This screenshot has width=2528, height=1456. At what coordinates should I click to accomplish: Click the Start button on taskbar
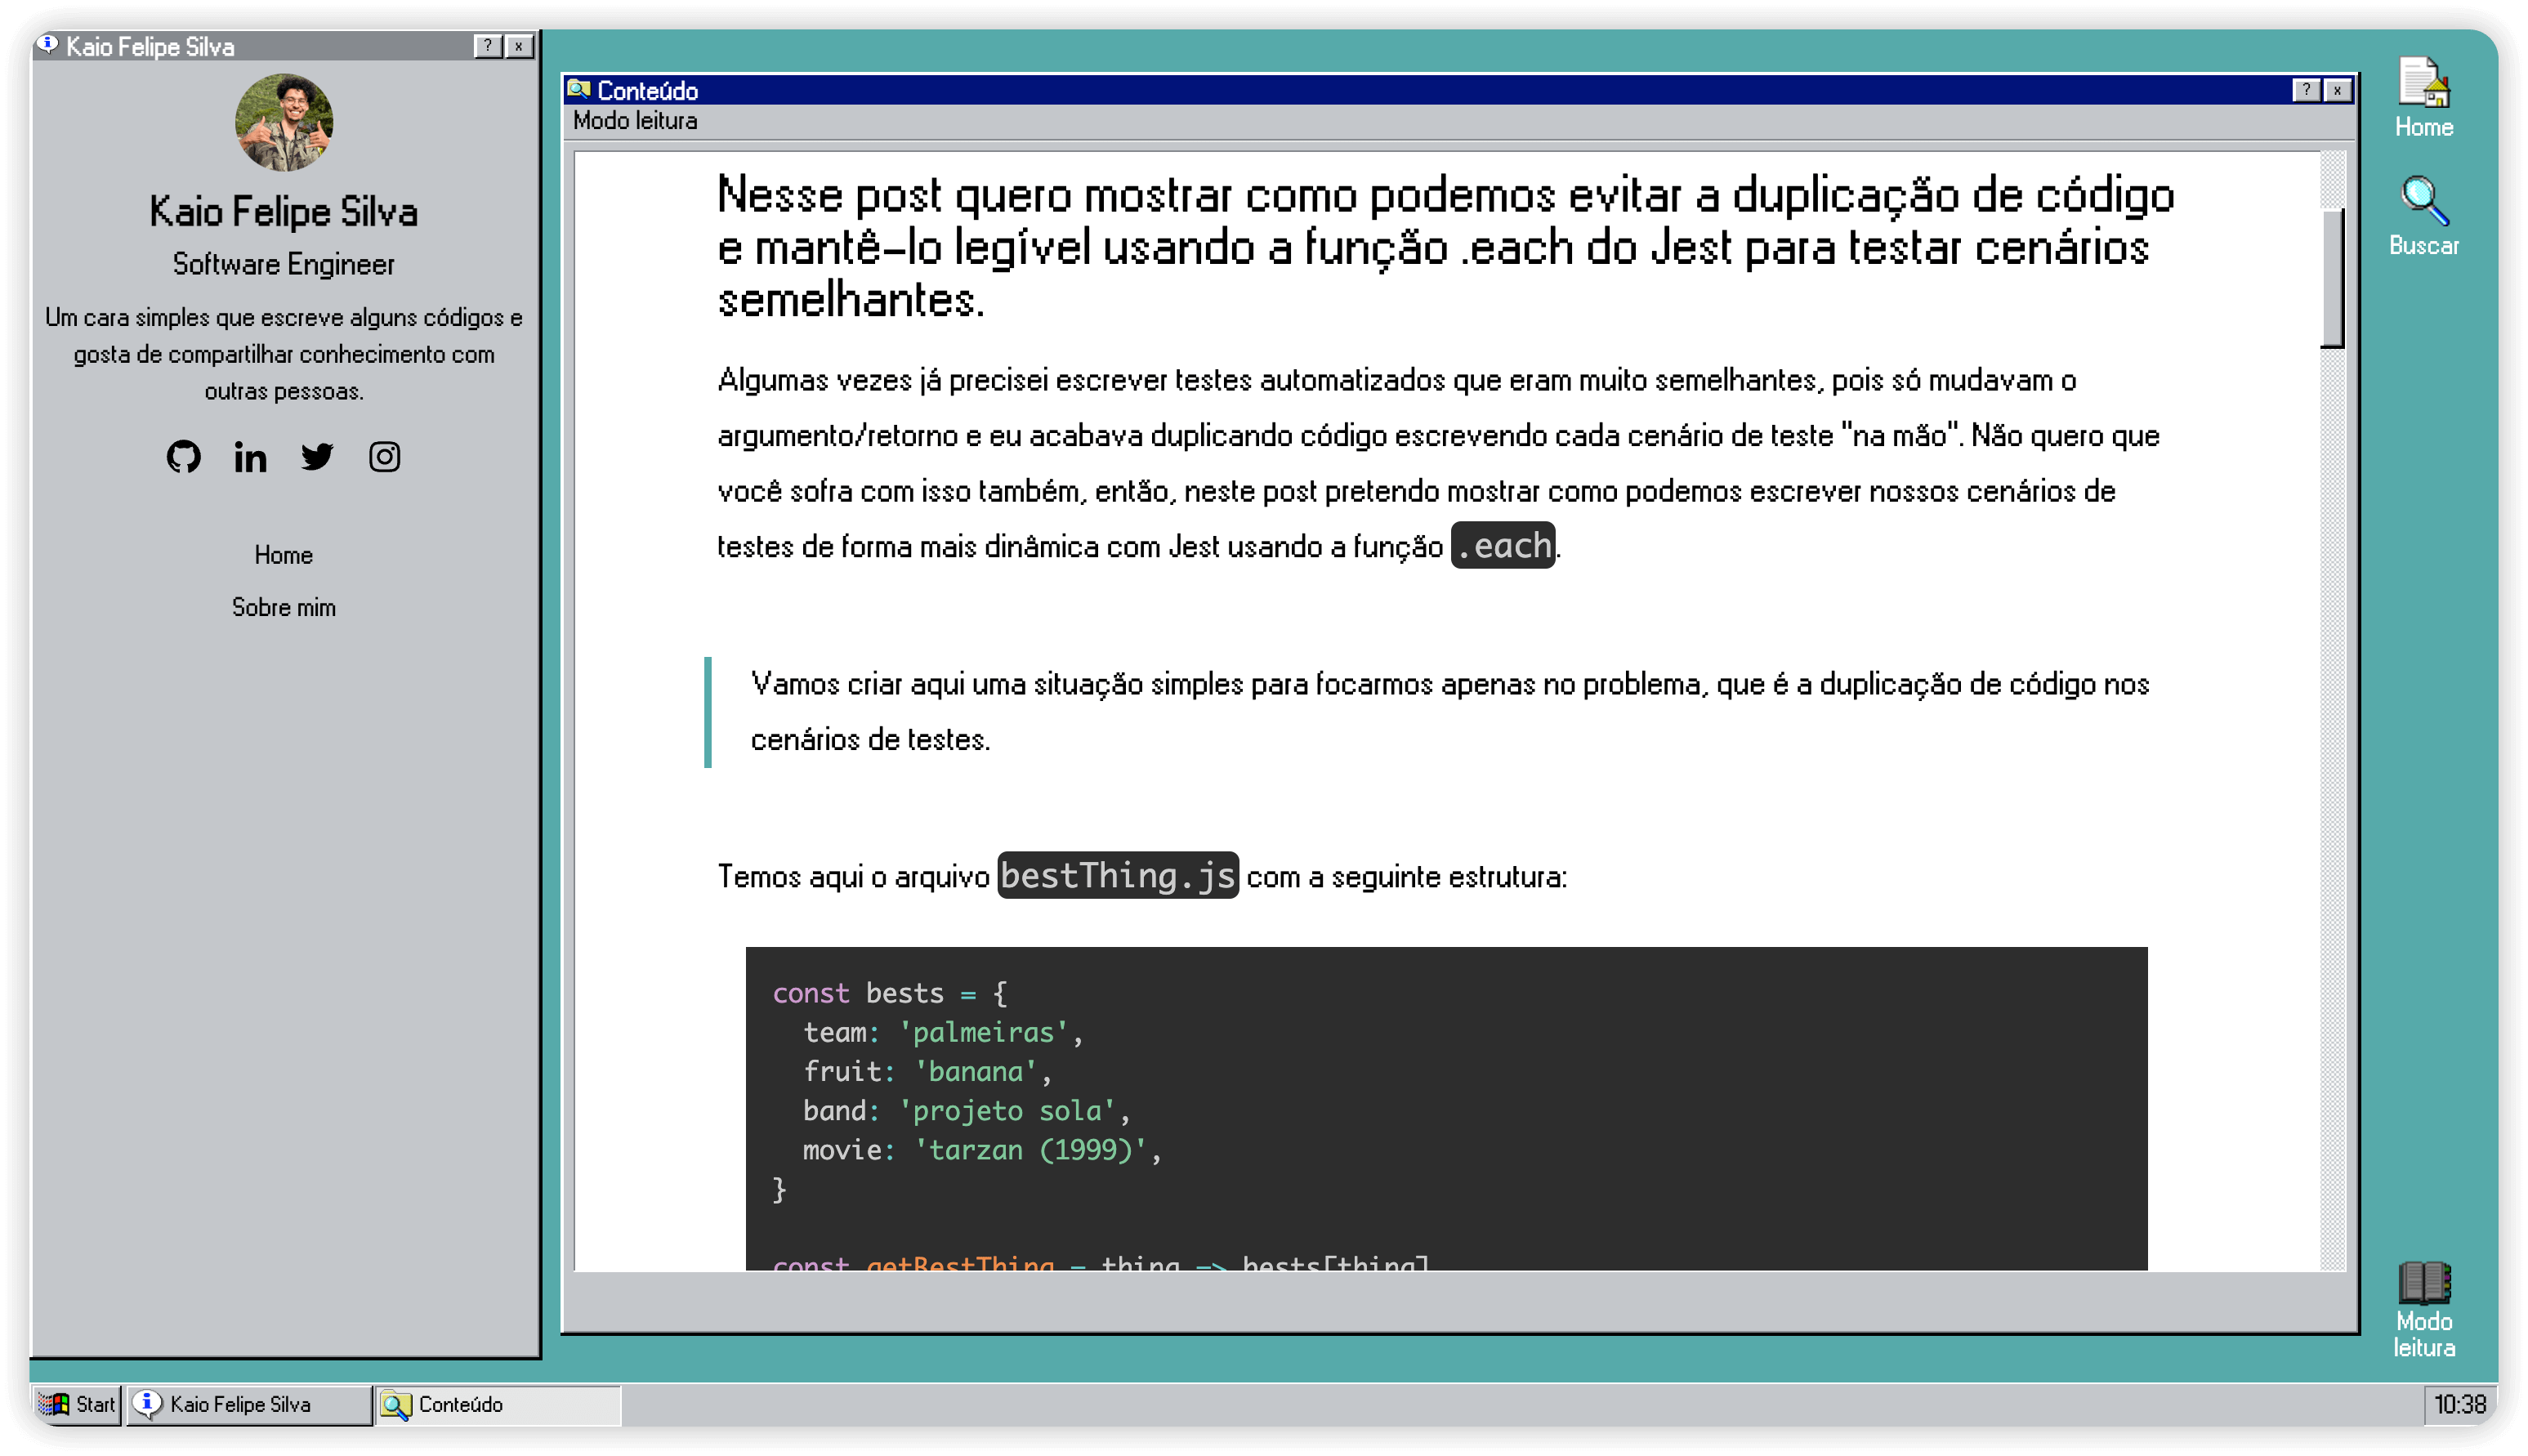point(78,1404)
